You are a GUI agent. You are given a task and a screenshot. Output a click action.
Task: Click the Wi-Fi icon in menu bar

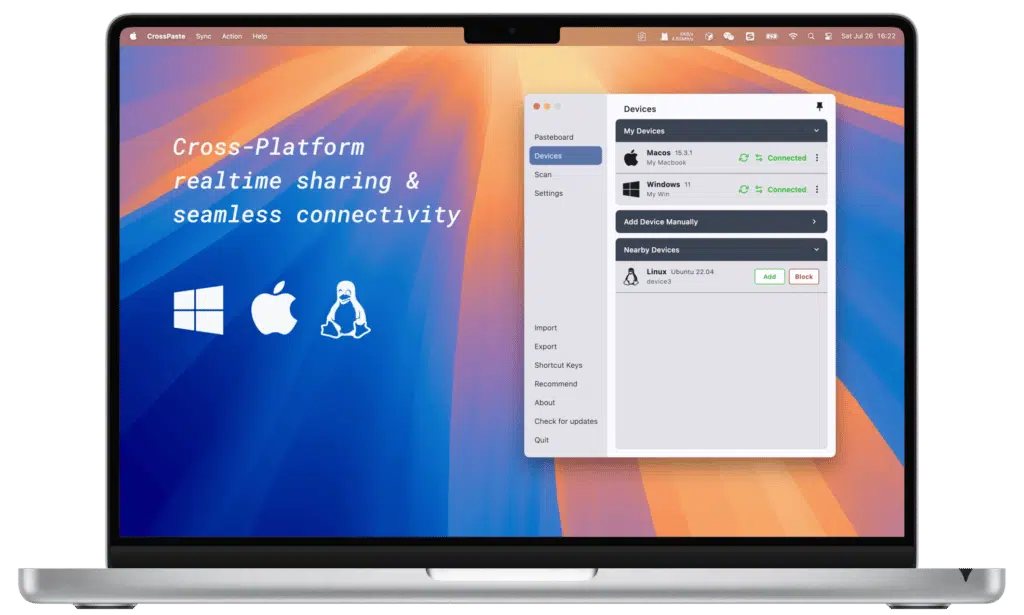point(793,36)
